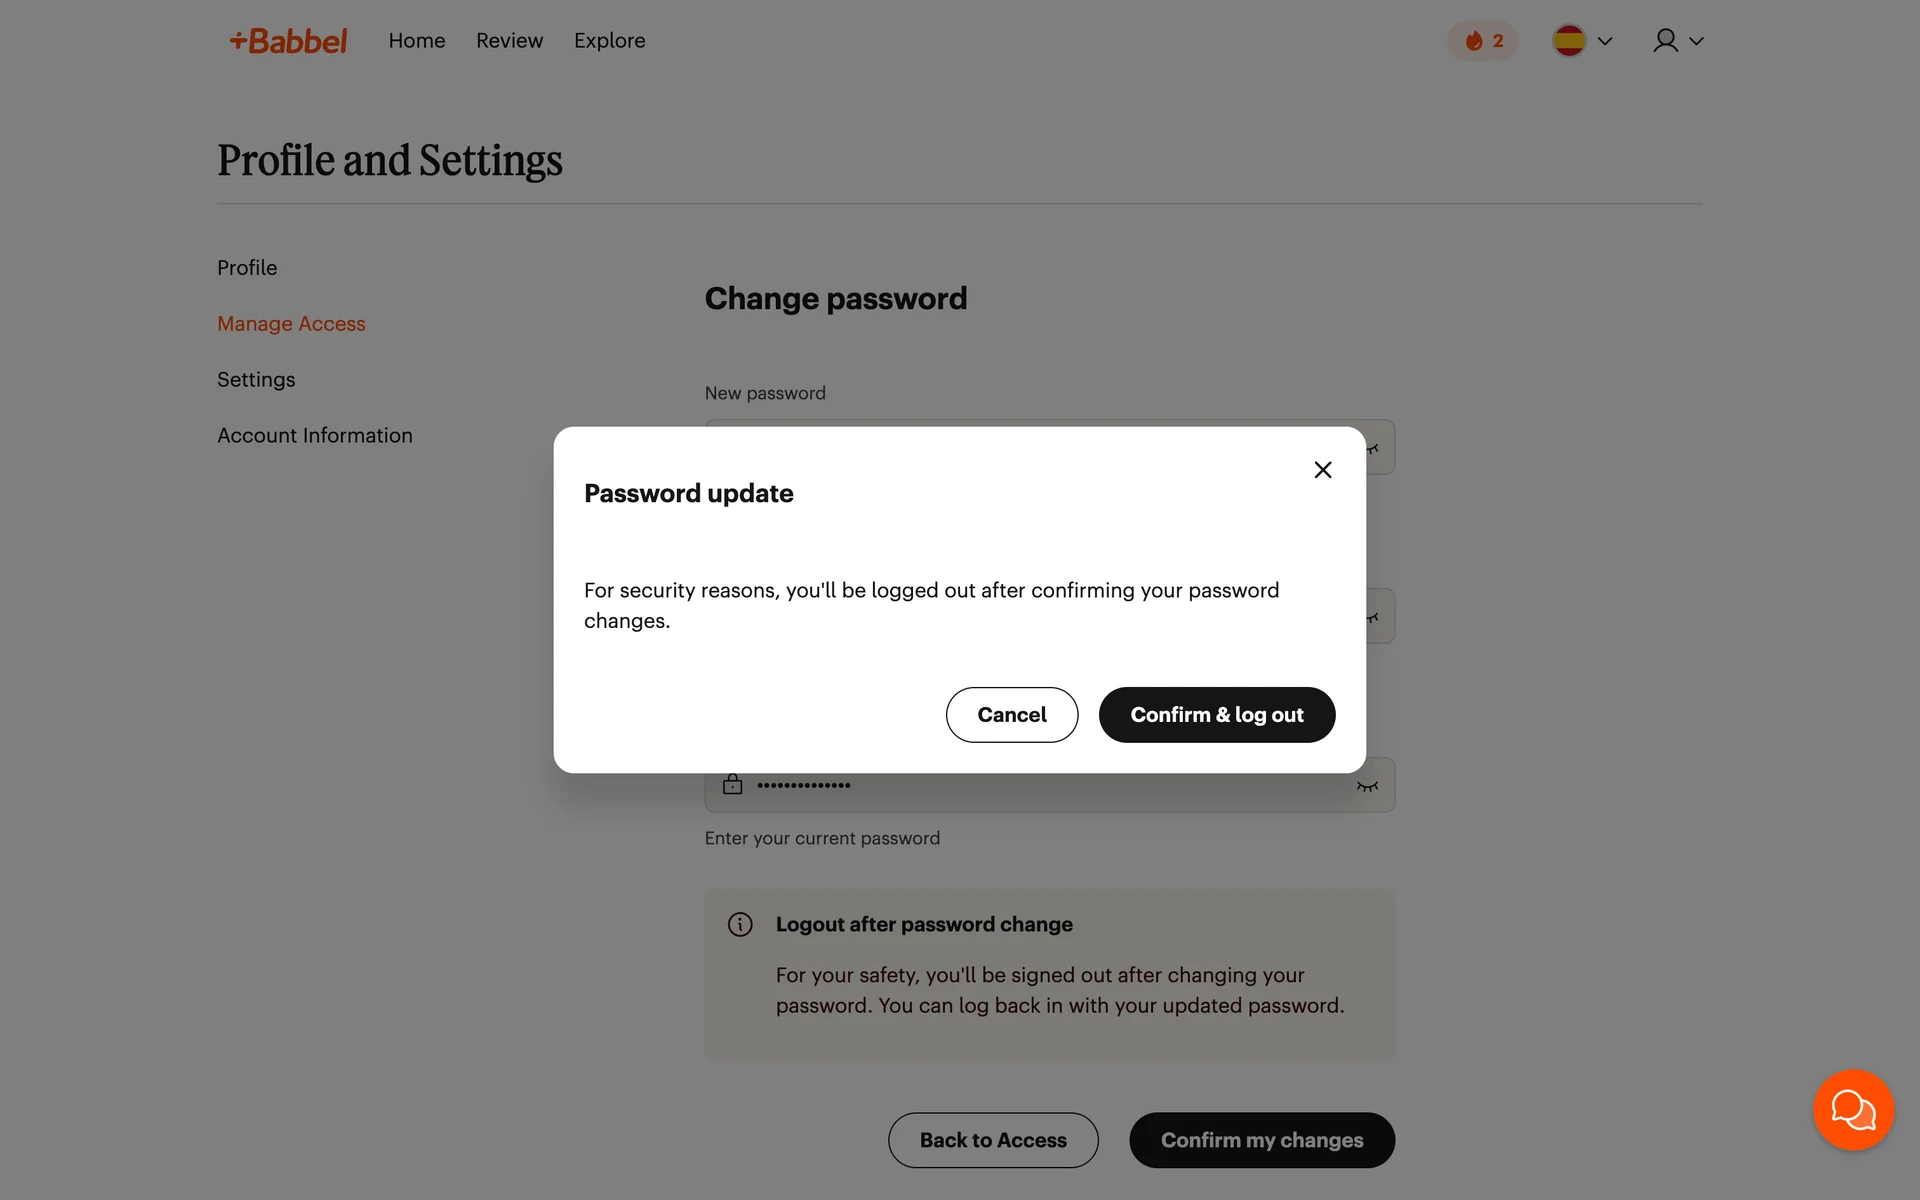This screenshot has height=1200, width=1920.
Task: Expand the language selector chevron
Action: 1605,41
